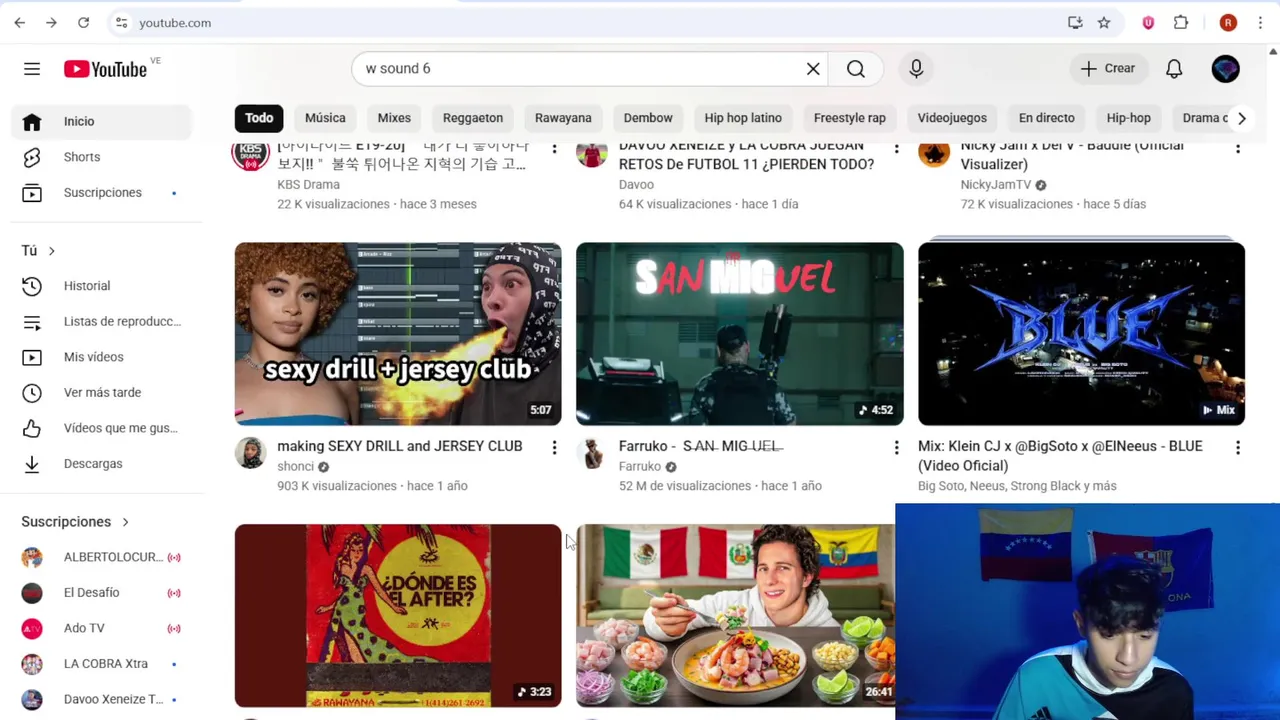Open options menu for making SEXY DRILL video

(x=554, y=448)
